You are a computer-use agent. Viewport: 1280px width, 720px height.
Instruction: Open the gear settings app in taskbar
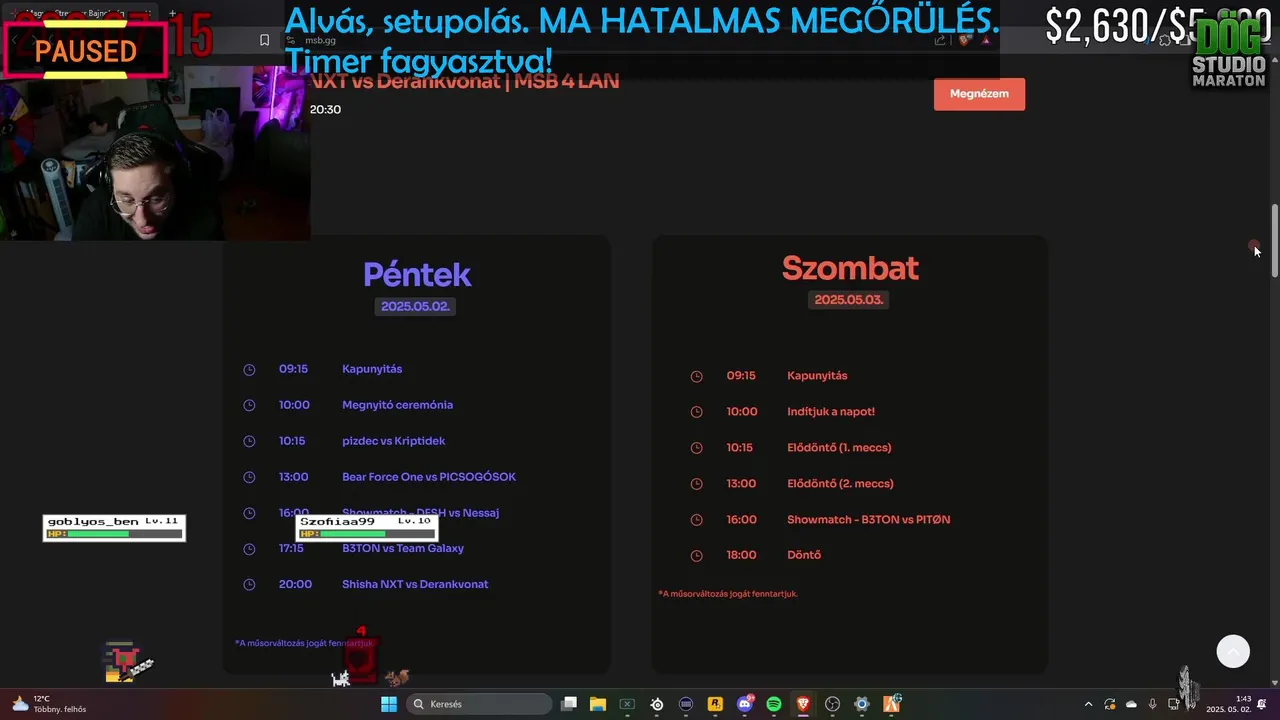click(x=862, y=704)
